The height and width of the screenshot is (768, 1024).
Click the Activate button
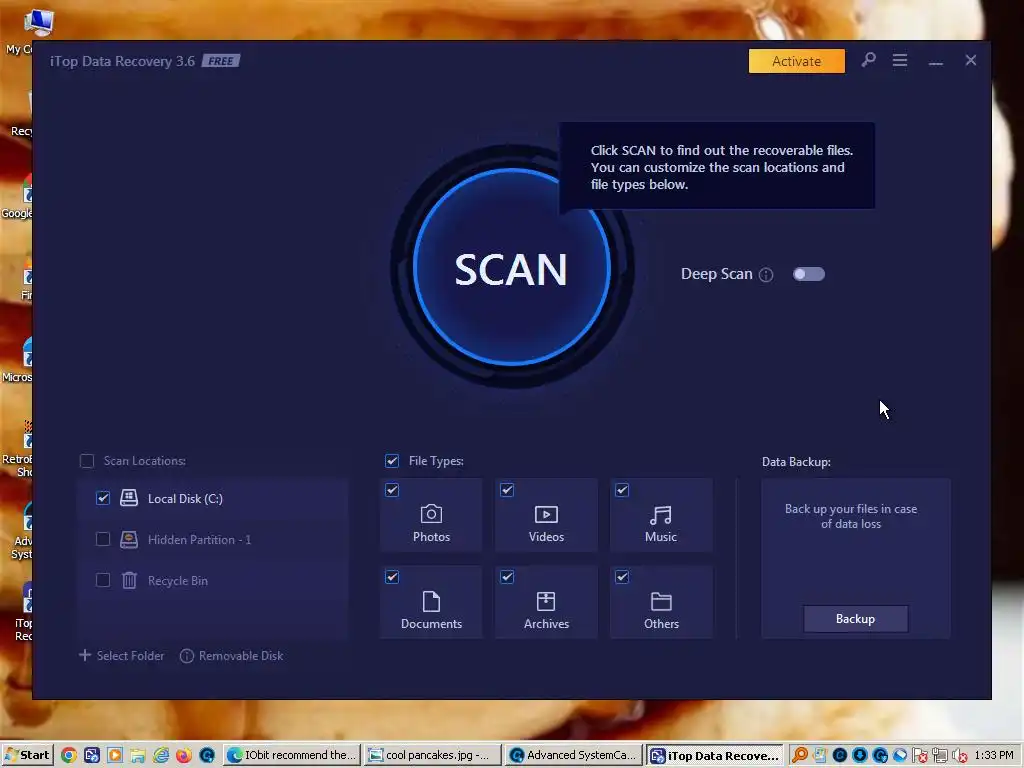point(796,61)
